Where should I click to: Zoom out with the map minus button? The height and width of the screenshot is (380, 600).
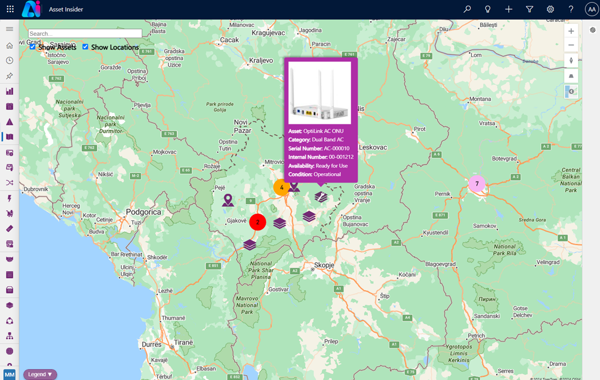(571, 45)
